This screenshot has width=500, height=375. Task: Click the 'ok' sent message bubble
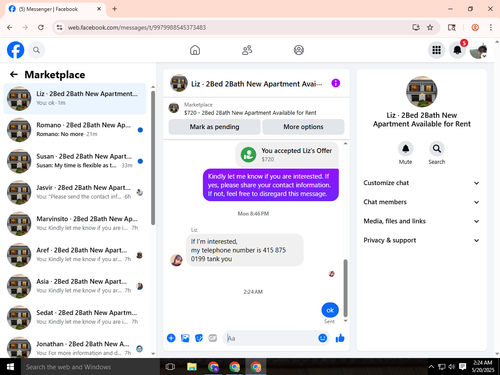tap(330, 310)
